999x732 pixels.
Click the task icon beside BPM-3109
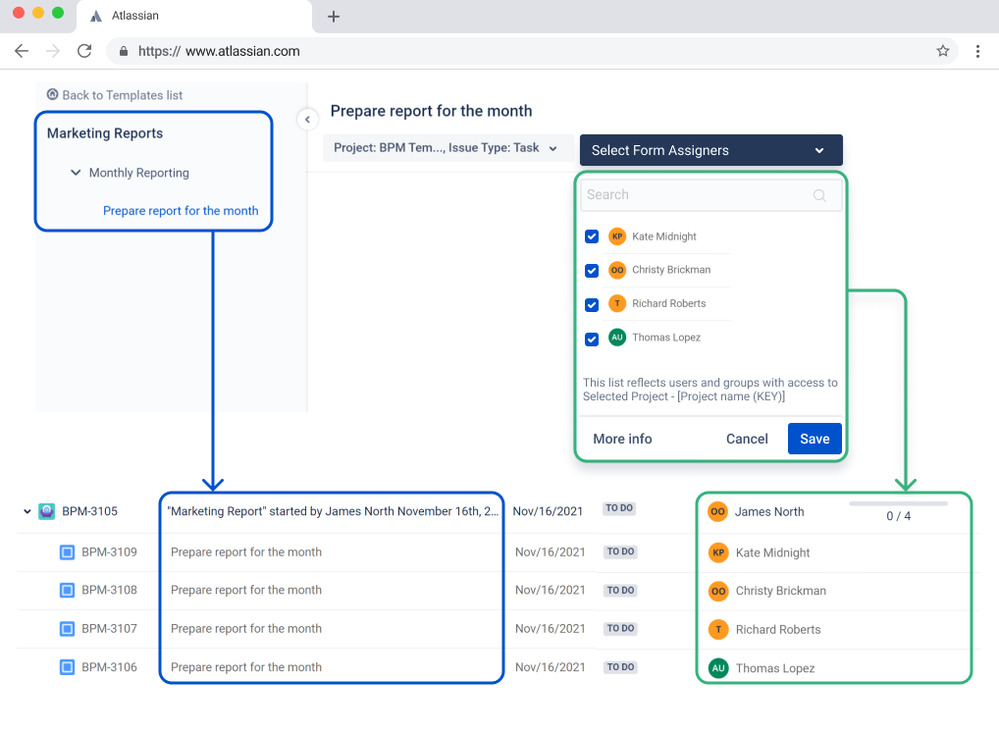click(x=67, y=552)
